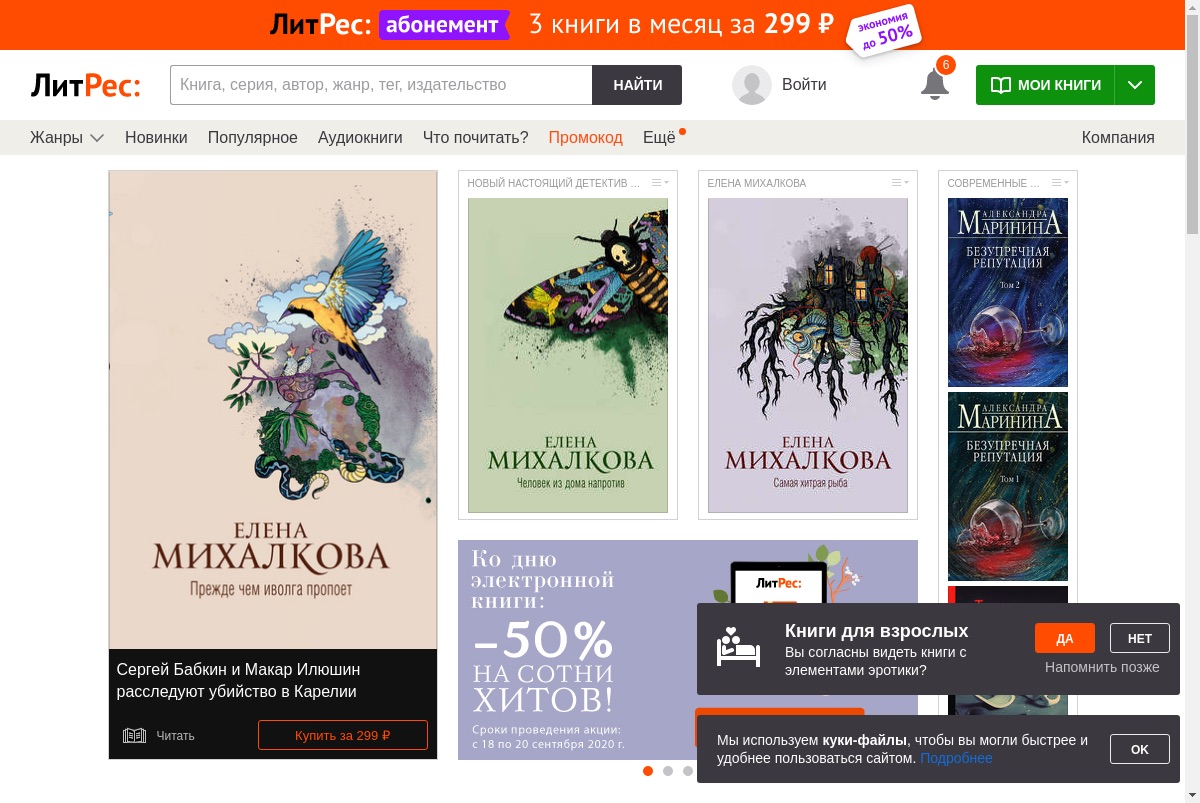Click Купить за 299 ₽ button
Viewport: 1200px width, 803px height.
tap(343, 735)
